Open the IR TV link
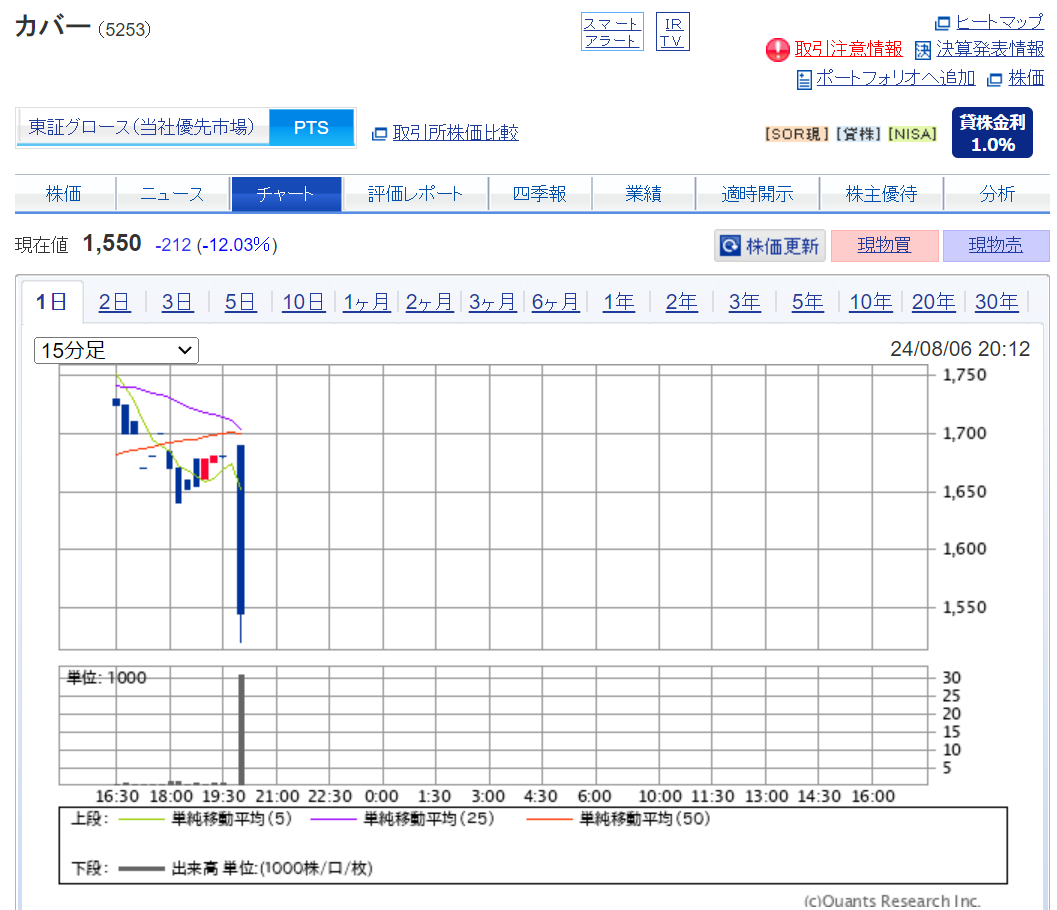 673,32
